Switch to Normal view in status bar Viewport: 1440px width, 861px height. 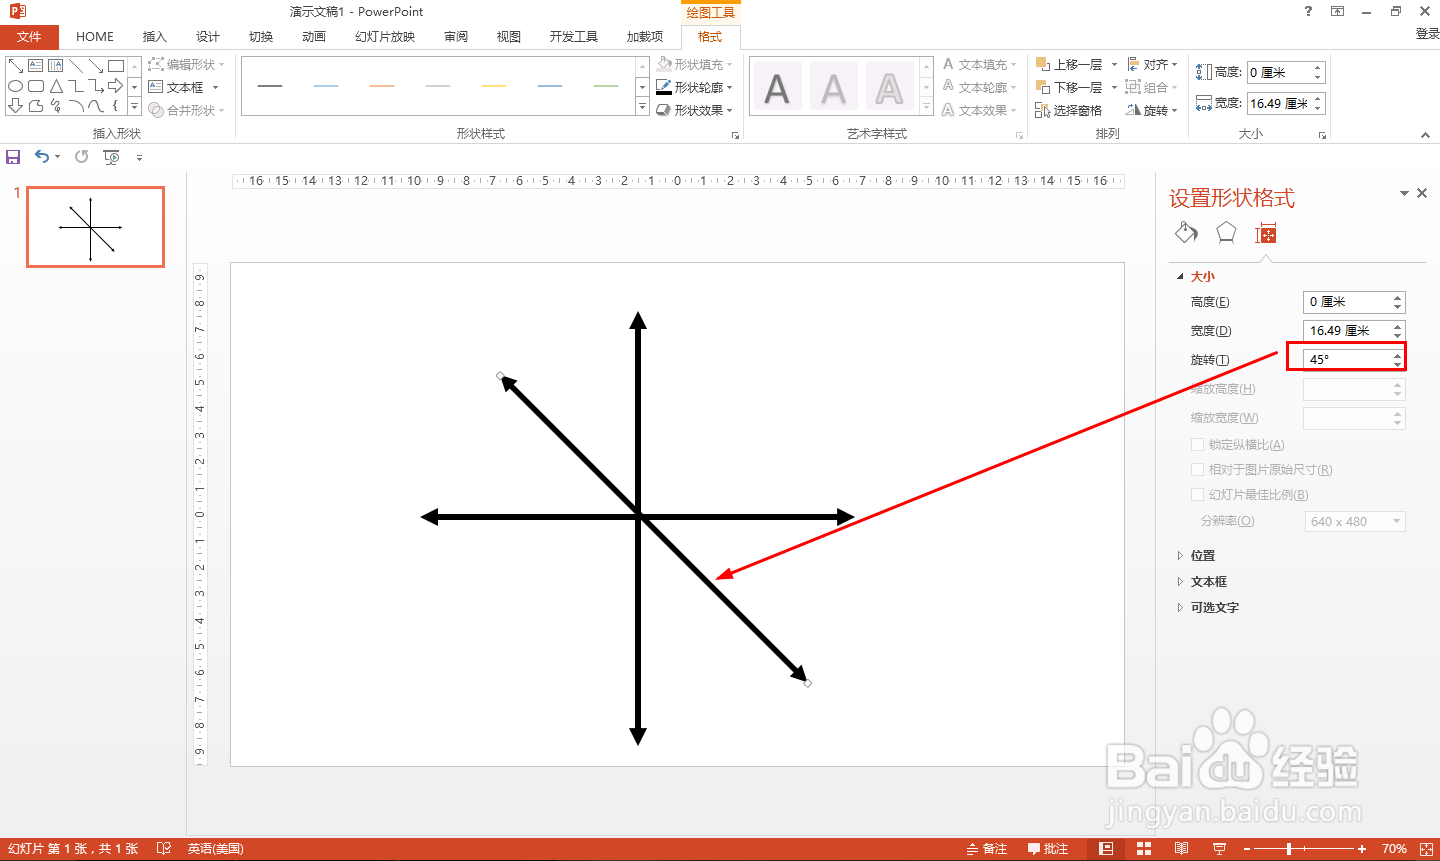point(1106,849)
